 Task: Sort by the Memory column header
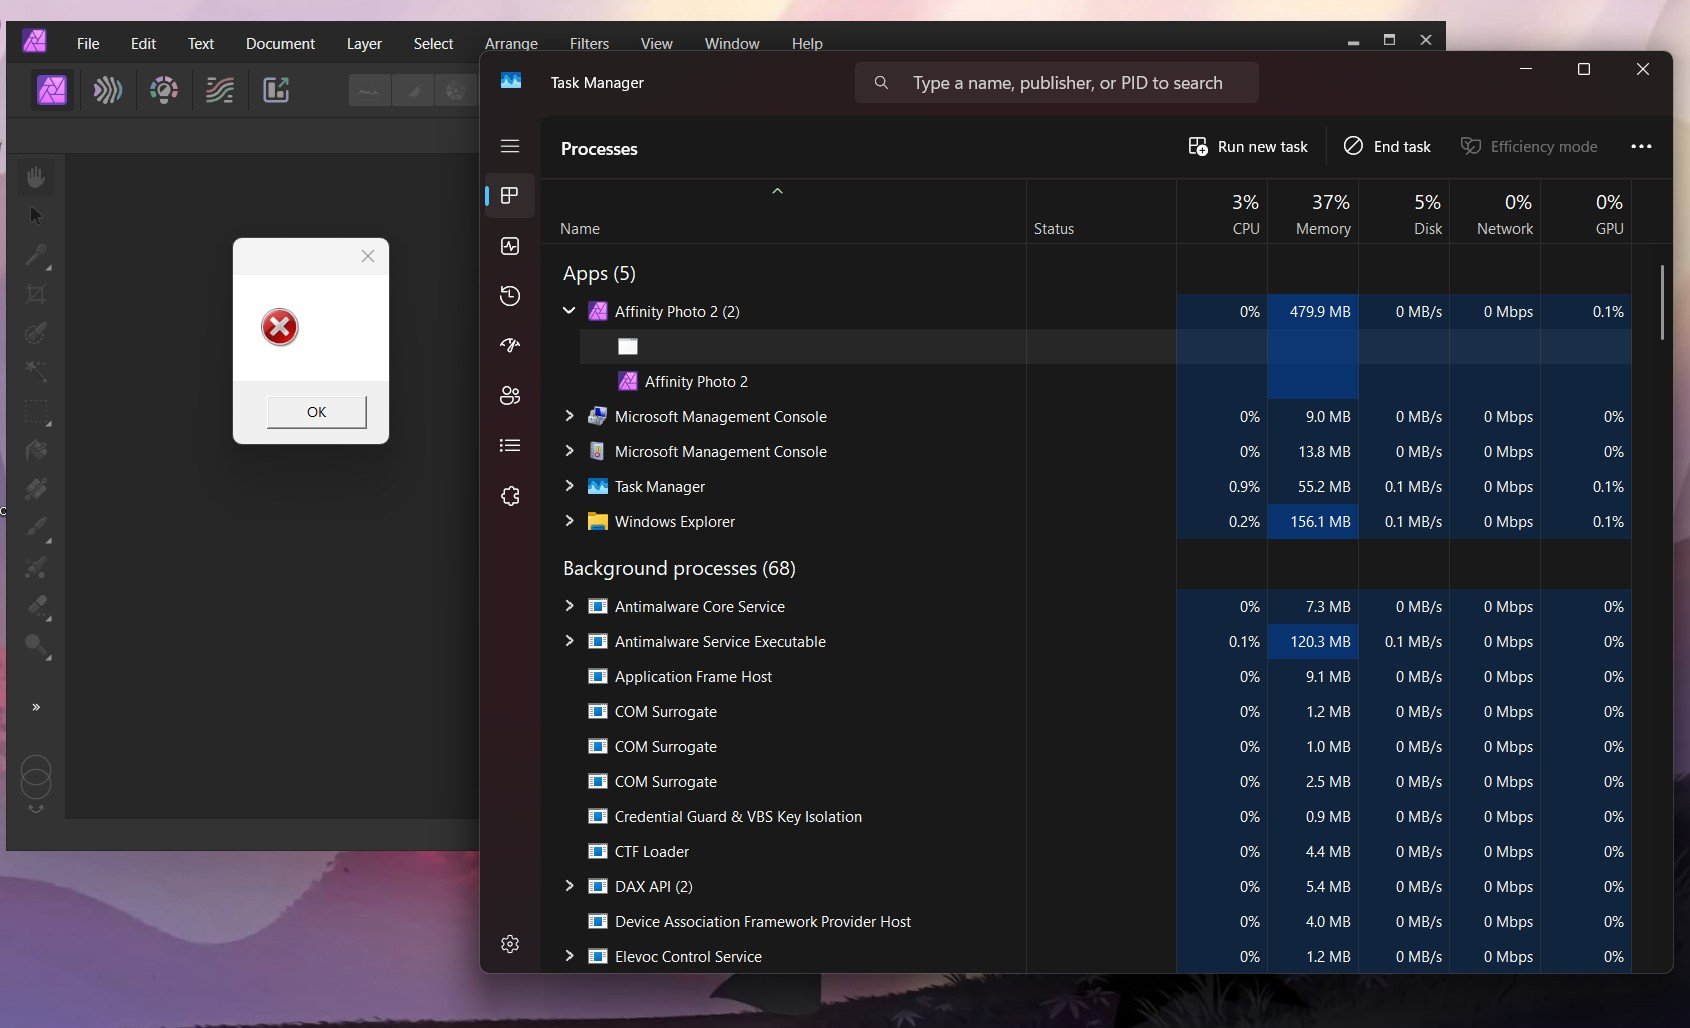click(x=1313, y=212)
